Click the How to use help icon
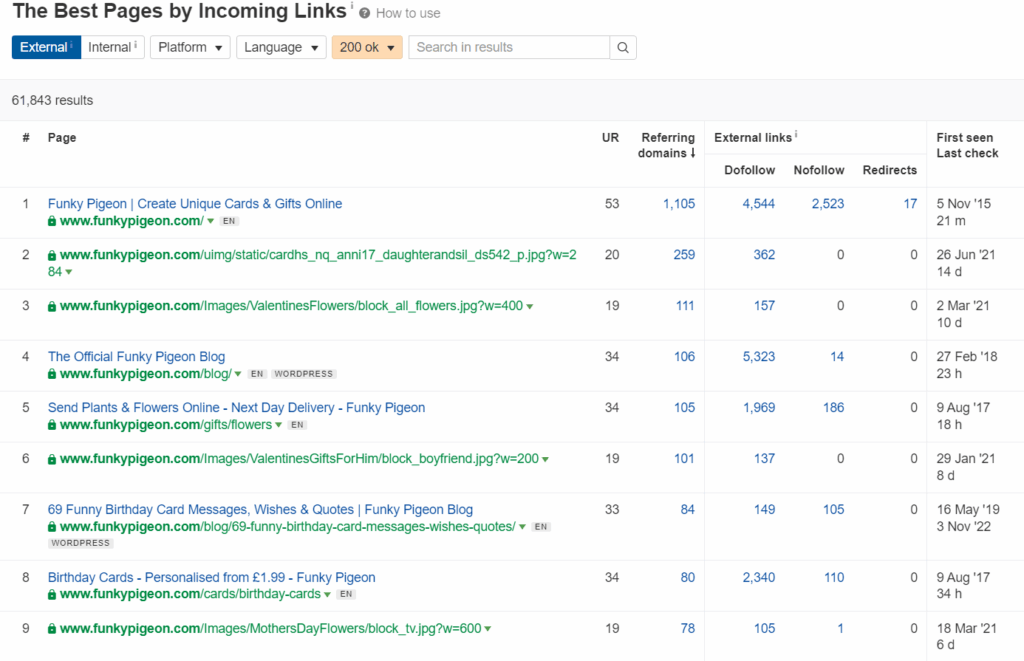The height and width of the screenshot is (661, 1024). point(364,14)
